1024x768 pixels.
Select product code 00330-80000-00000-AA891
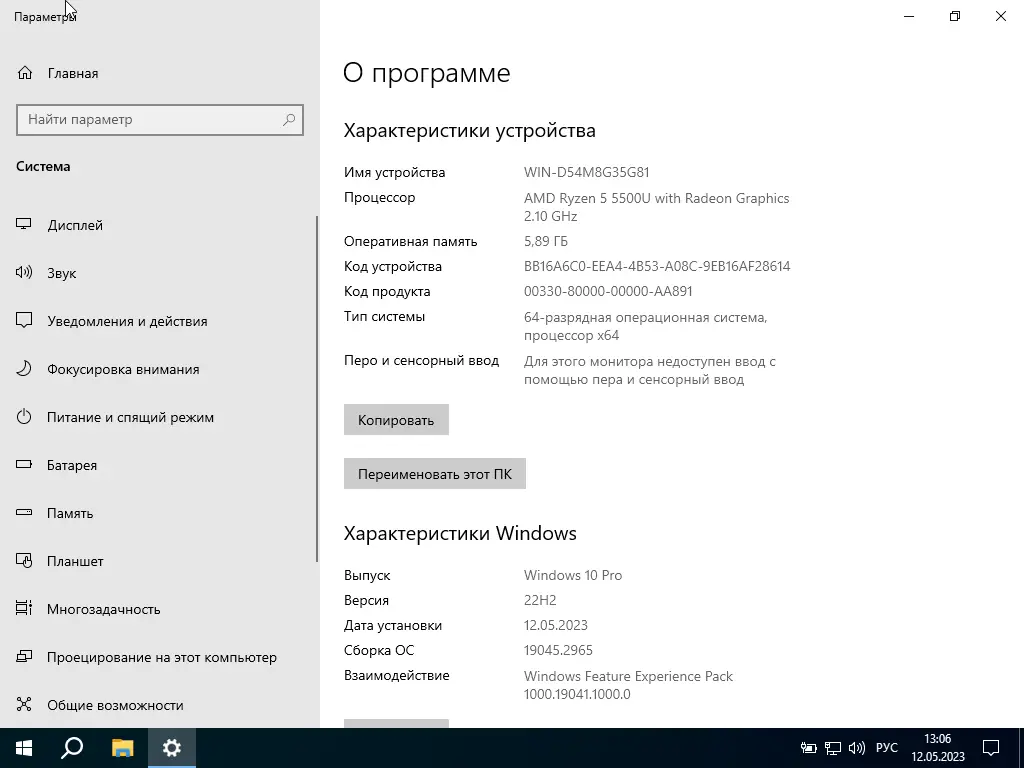tap(608, 291)
